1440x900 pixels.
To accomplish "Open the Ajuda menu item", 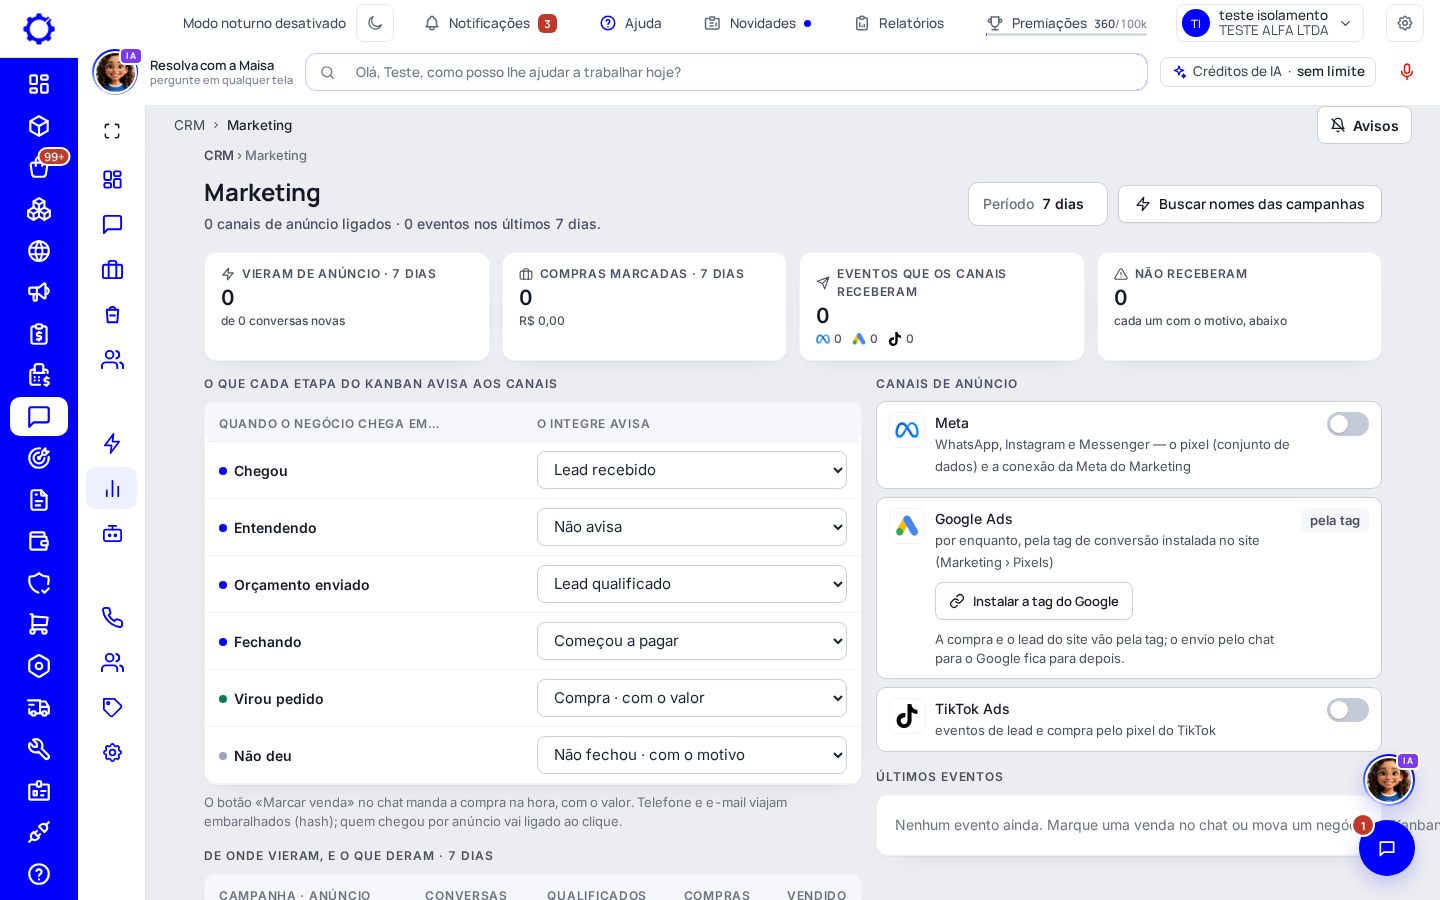I will coord(631,23).
